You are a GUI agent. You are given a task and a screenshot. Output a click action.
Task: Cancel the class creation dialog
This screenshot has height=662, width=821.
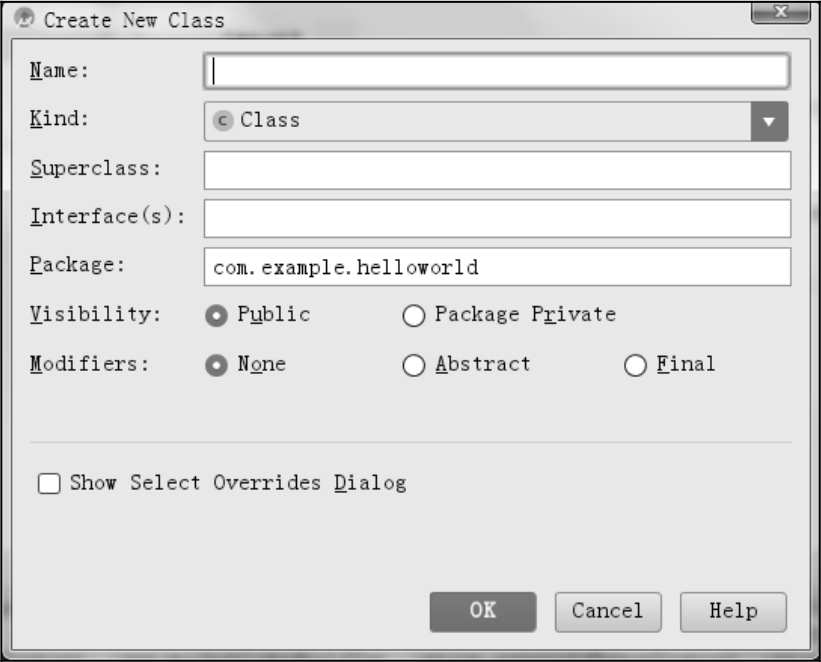pos(608,611)
